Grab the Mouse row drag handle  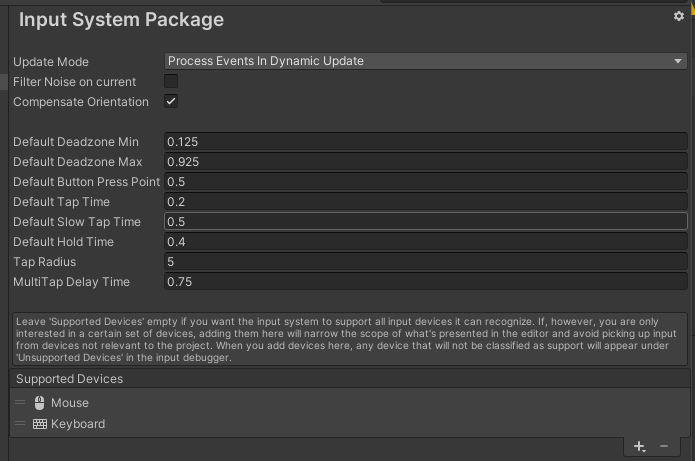tap(20, 403)
